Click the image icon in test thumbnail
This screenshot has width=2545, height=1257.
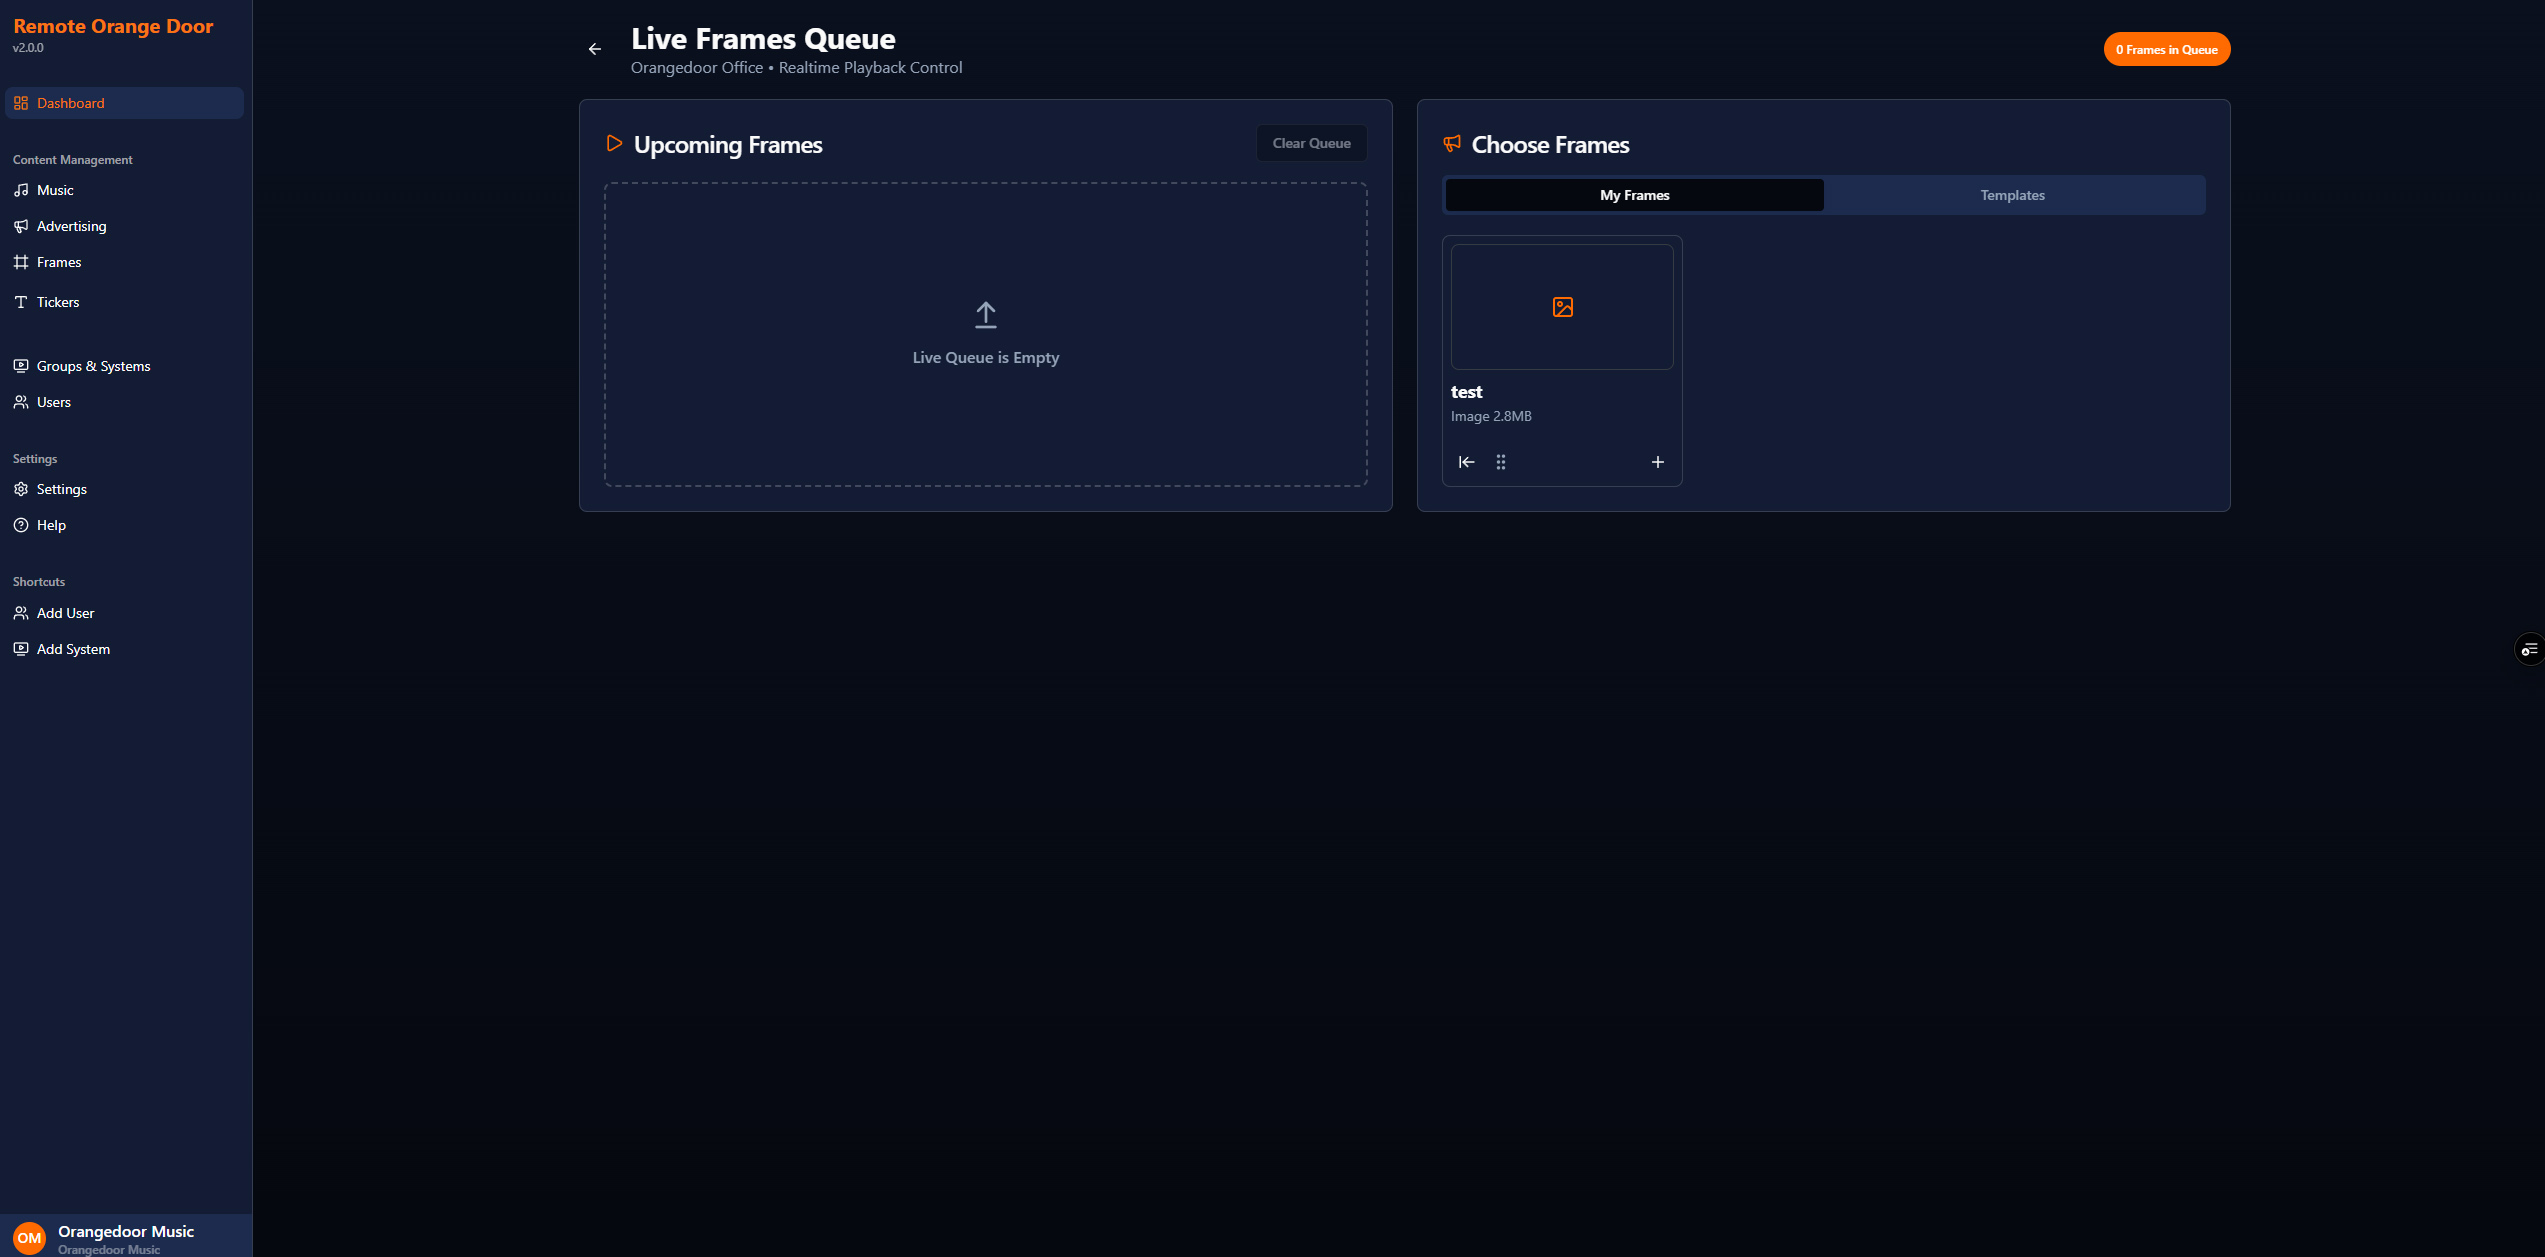pyautogui.click(x=1562, y=307)
